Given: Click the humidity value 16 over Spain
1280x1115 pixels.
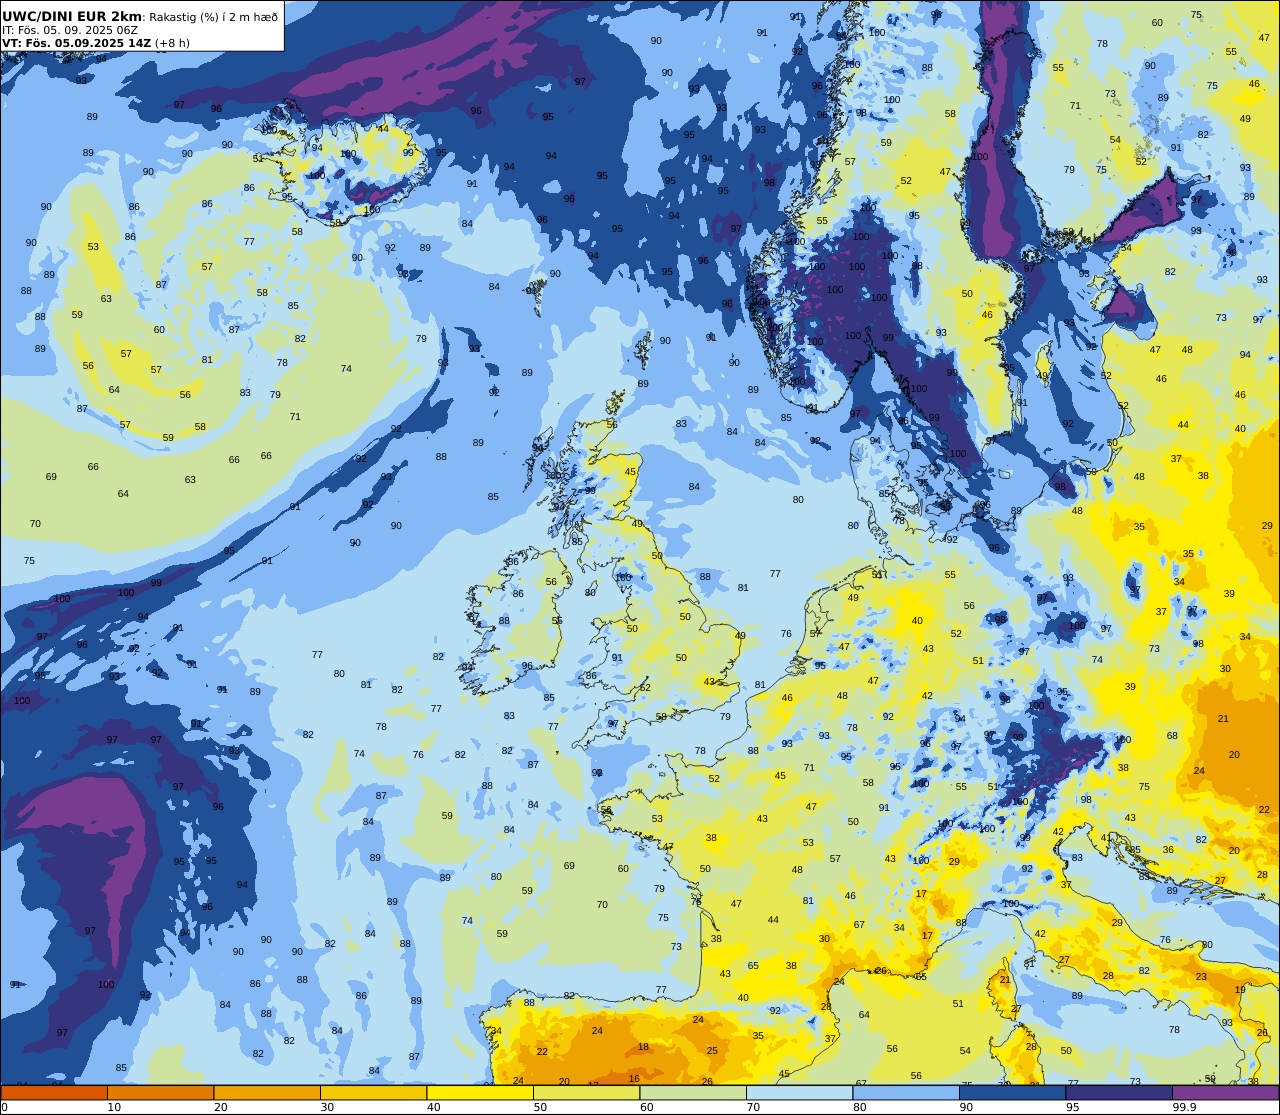Looking at the screenshot, I should point(634,1078).
